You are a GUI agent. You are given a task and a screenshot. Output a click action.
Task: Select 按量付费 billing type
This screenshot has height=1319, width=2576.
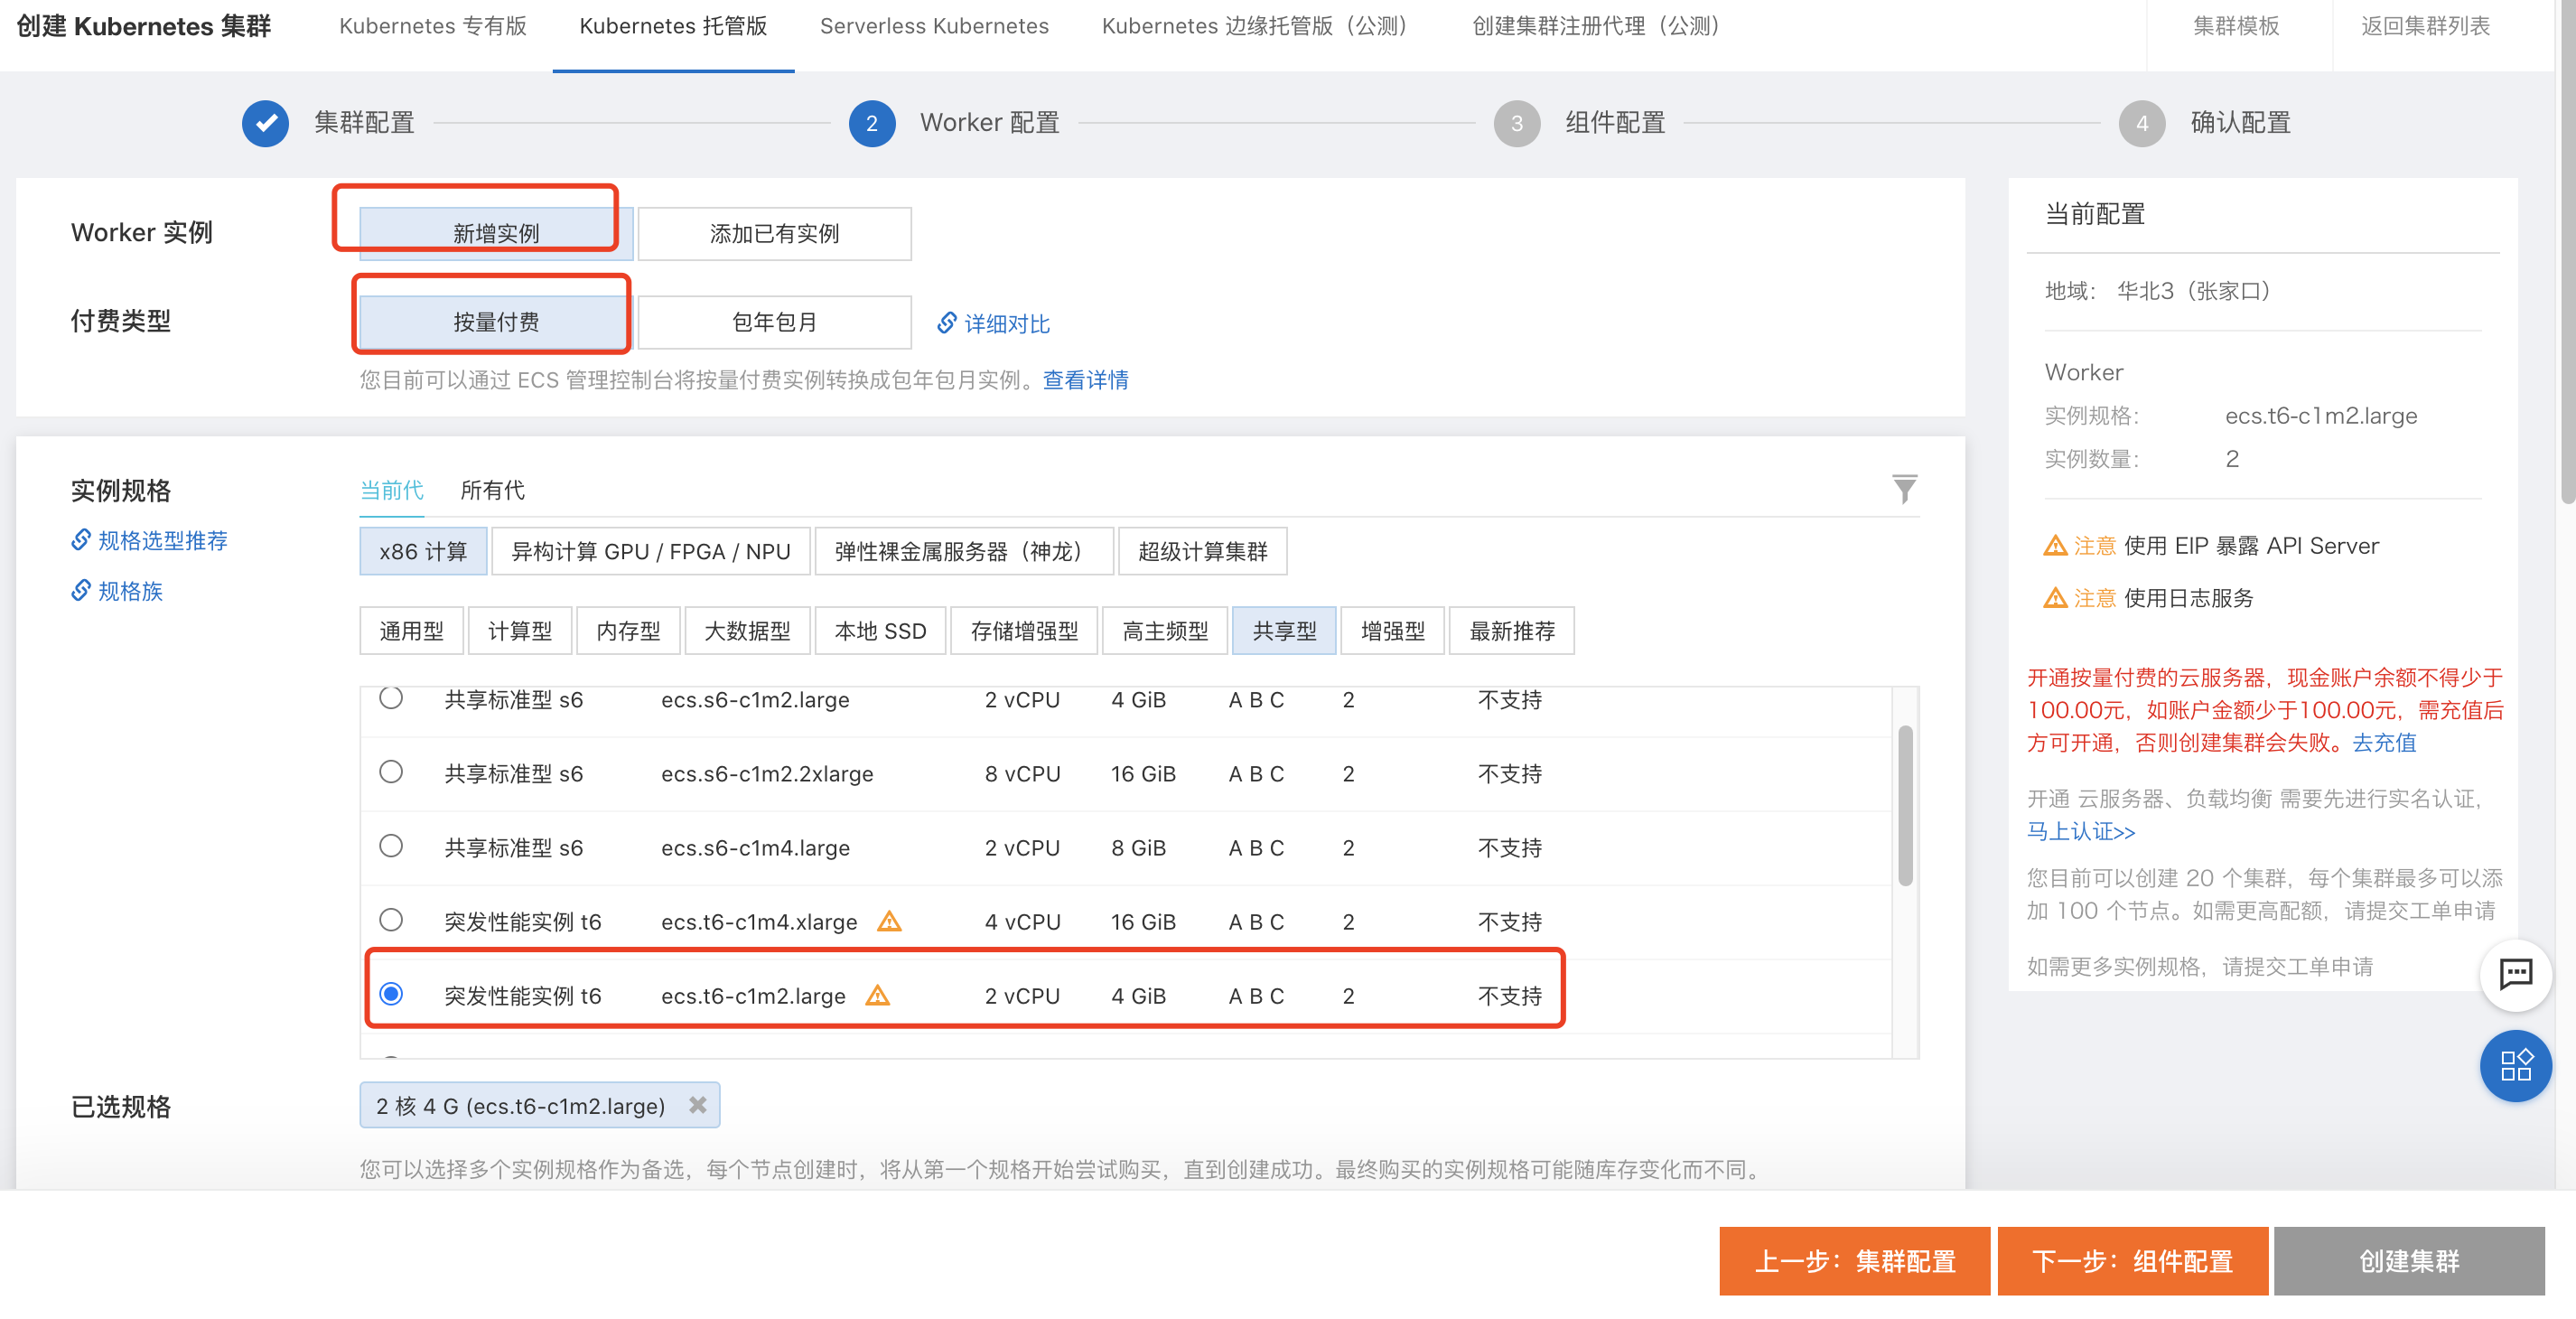click(496, 322)
